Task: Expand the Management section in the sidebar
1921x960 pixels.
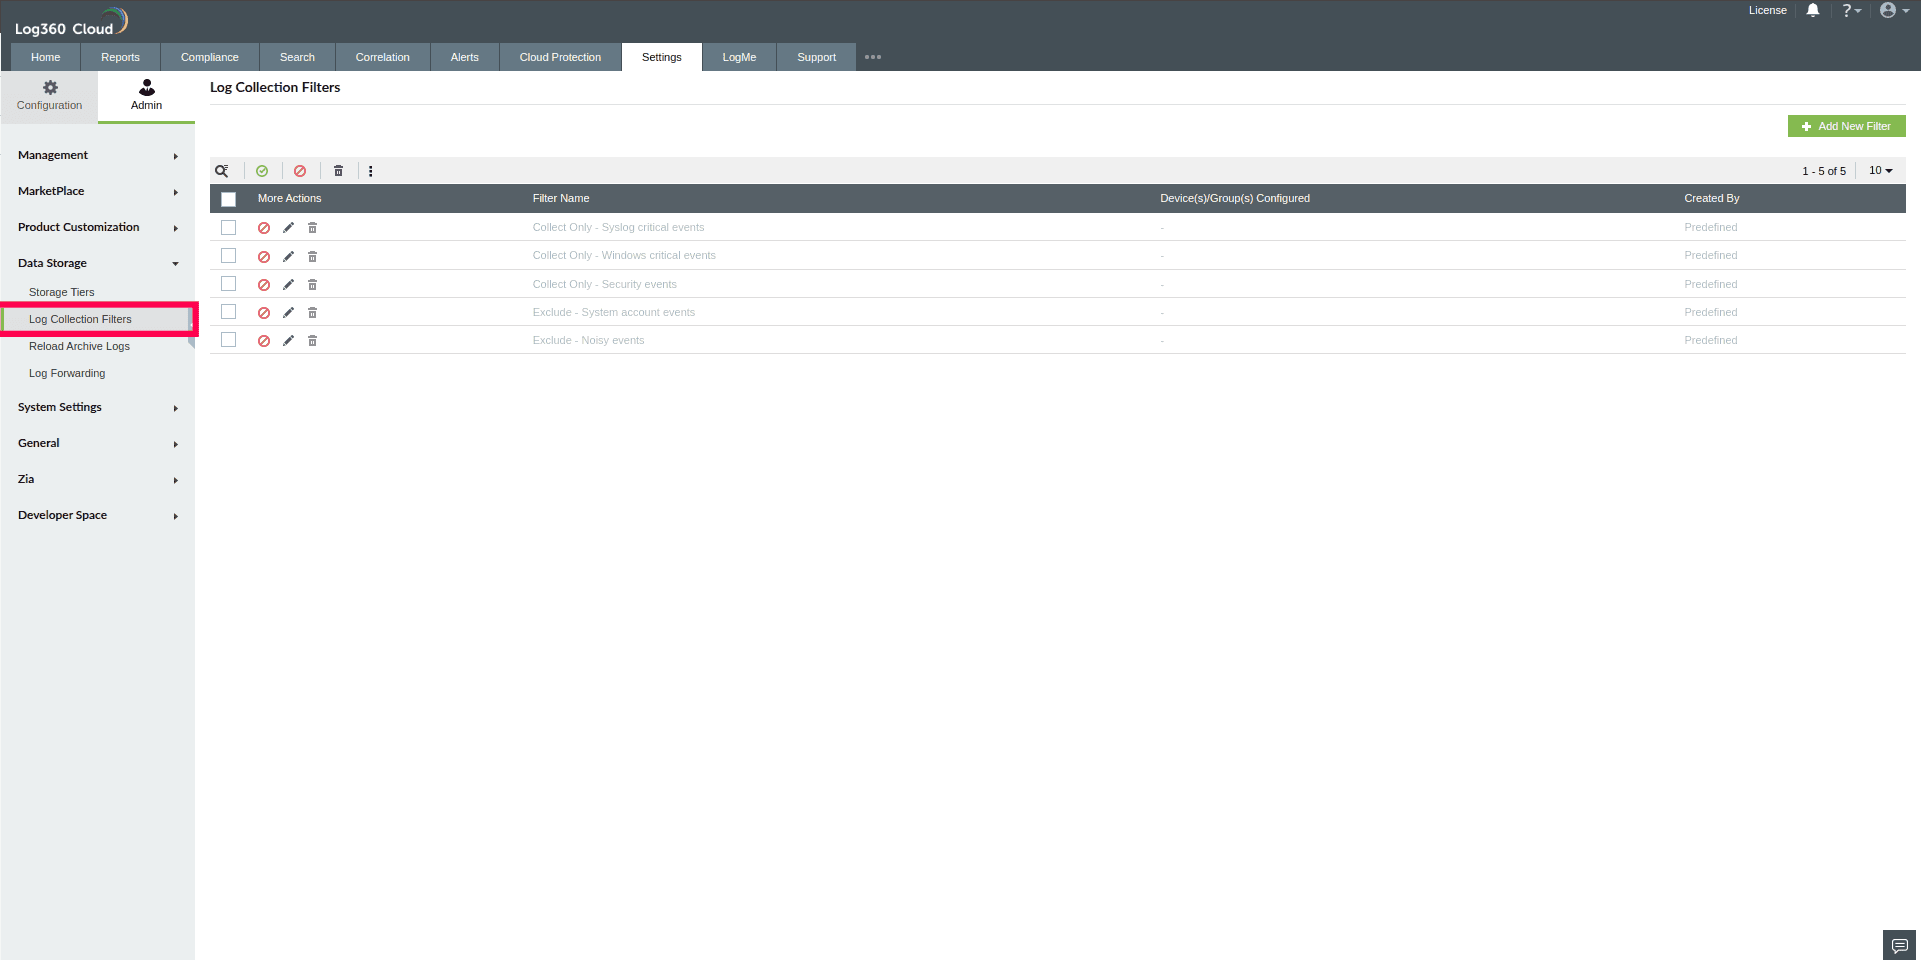Action: click(96, 155)
